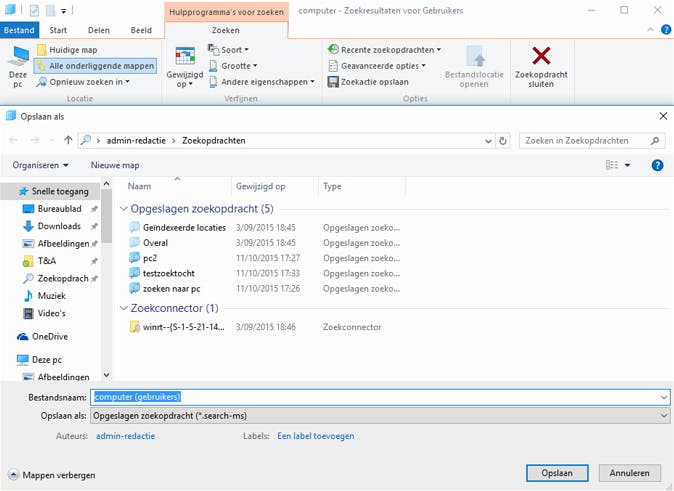674x491 pixels.
Task: Click admin-redactie in address breadcrumb
Action: tap(136, 141)
